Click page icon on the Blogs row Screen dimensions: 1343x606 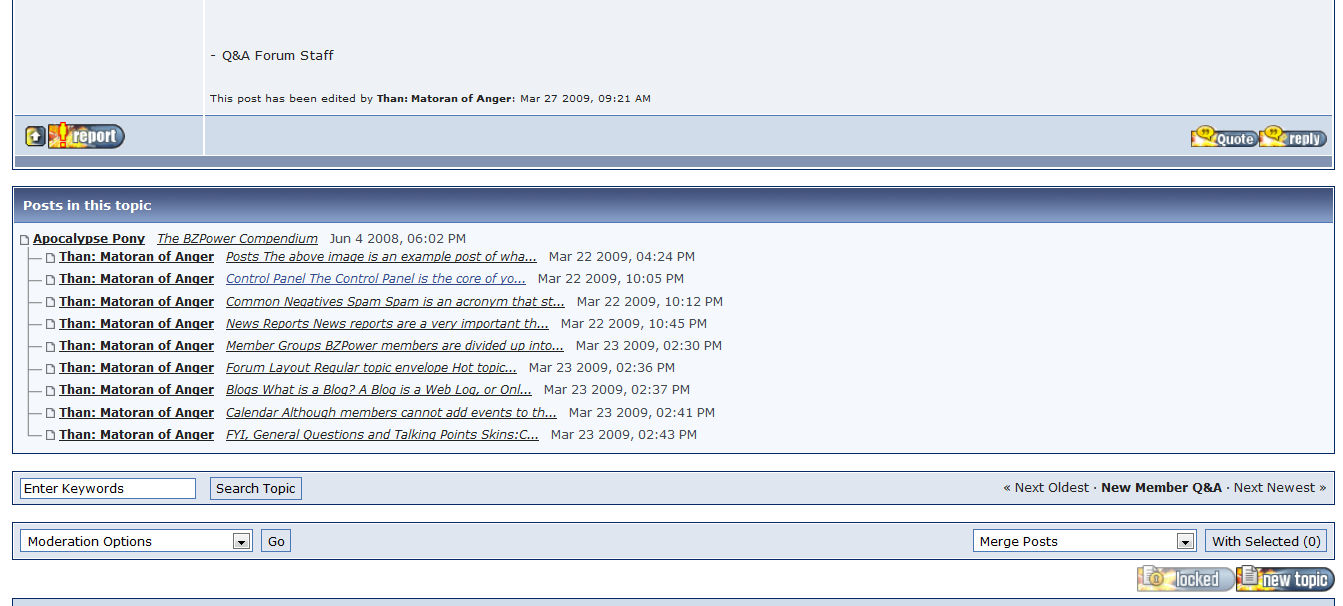pyautogui.click(x=50, y=391)
